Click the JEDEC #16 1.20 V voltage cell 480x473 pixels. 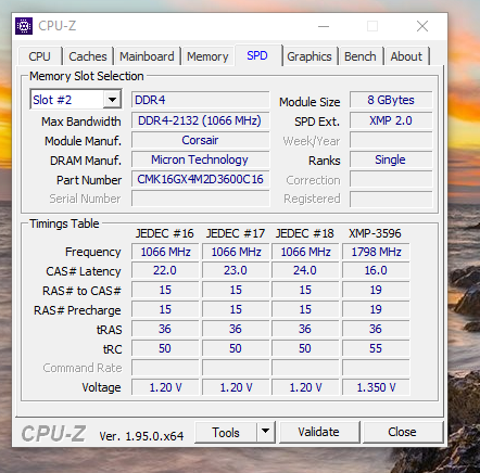click(x=165, y=387)
